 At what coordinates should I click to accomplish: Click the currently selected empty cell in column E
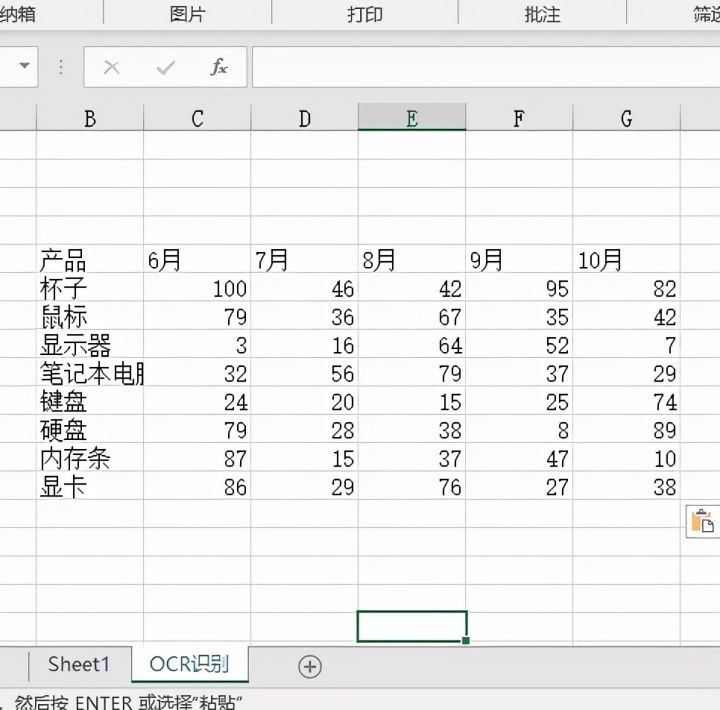click(412, 626)
